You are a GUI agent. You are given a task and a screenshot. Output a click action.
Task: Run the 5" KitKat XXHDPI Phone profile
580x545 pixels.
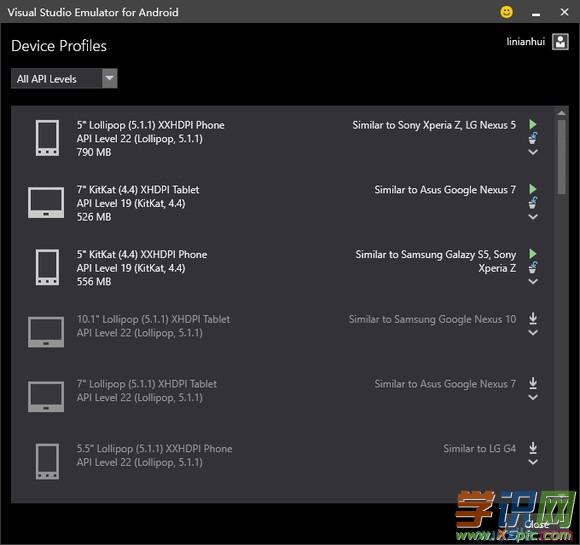(533, 253)
